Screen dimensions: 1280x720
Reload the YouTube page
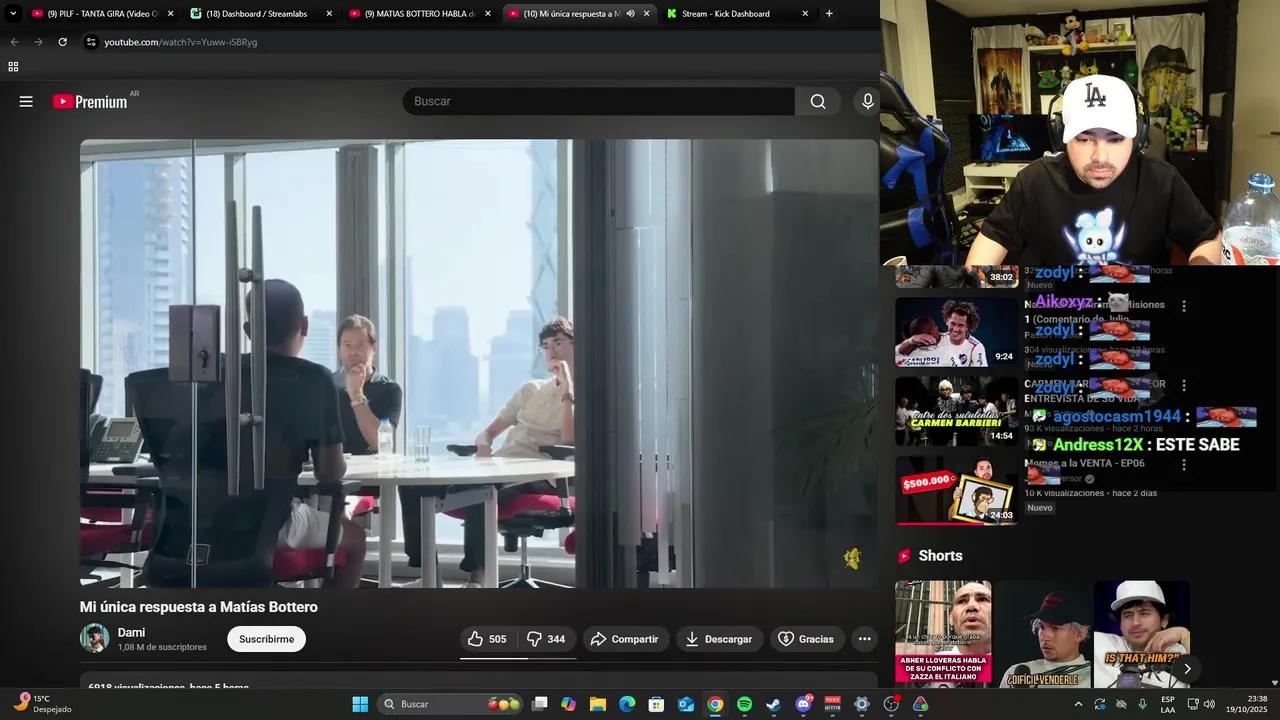[x=62, y=42]
